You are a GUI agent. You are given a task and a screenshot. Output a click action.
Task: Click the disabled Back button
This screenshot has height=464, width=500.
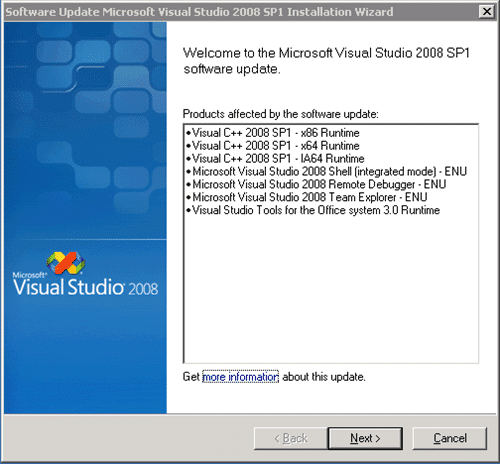(291, 438)
